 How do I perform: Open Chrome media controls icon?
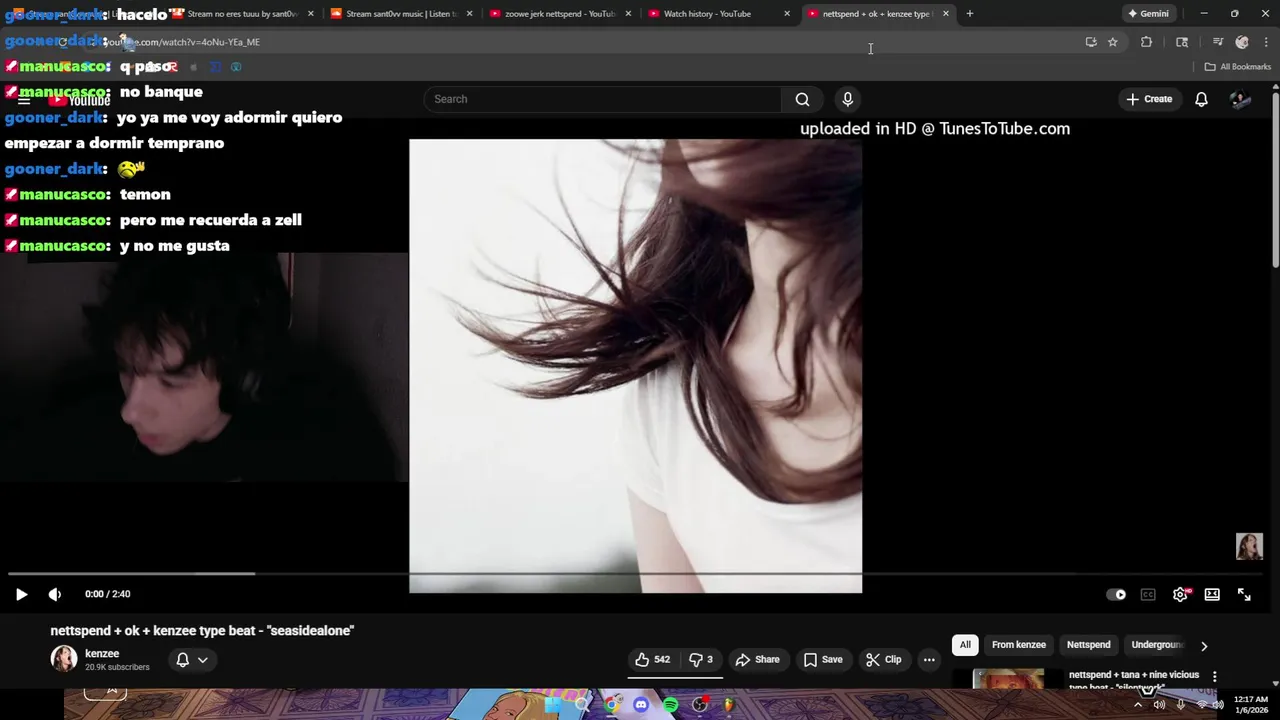click(1217, 42)
